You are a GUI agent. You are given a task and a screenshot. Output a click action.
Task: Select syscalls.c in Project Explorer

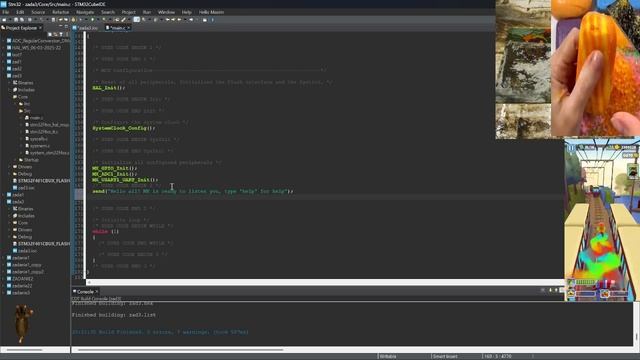(x=36, y=139)
